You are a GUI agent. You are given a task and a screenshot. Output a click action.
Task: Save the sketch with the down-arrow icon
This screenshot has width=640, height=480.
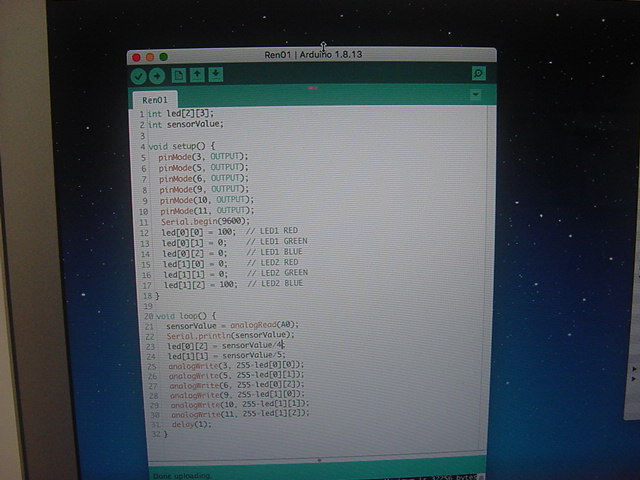click(216, 74)
